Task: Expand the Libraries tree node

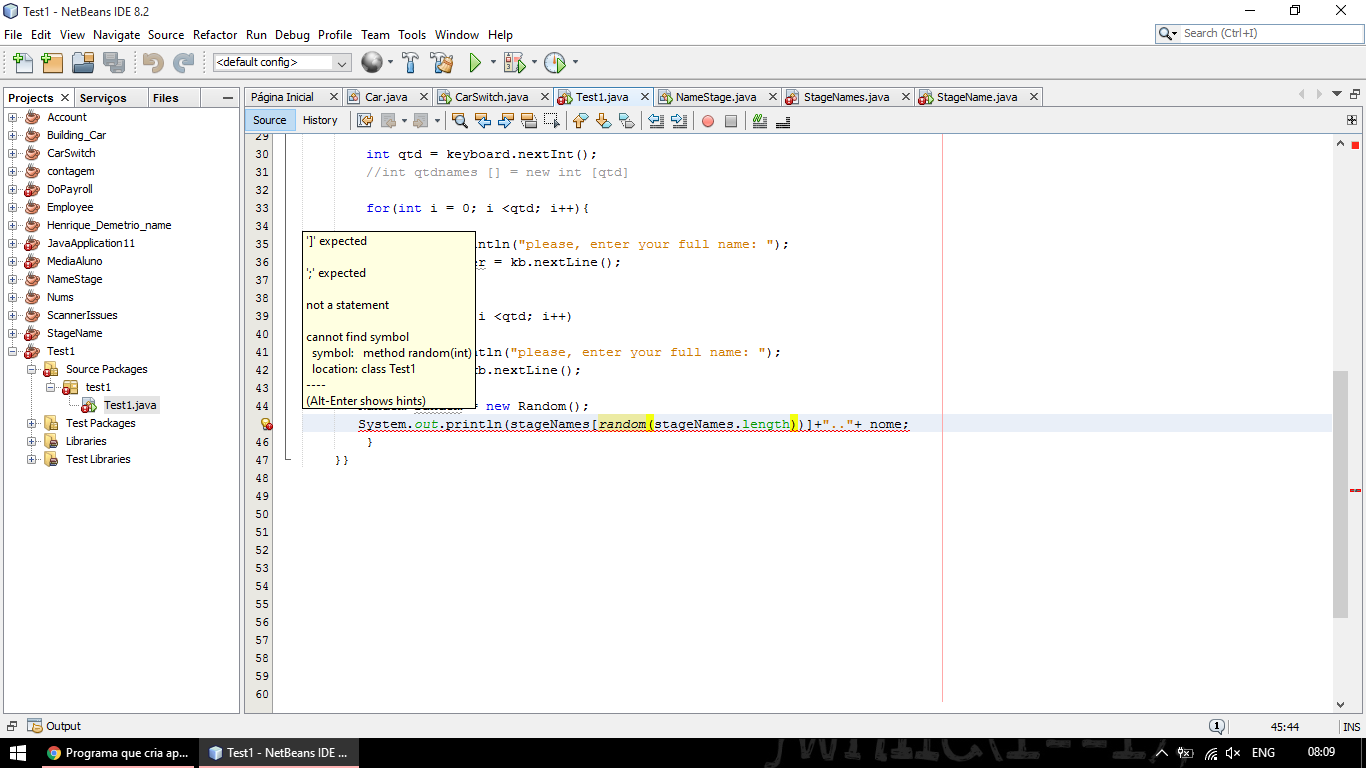Action: (33, 441)
